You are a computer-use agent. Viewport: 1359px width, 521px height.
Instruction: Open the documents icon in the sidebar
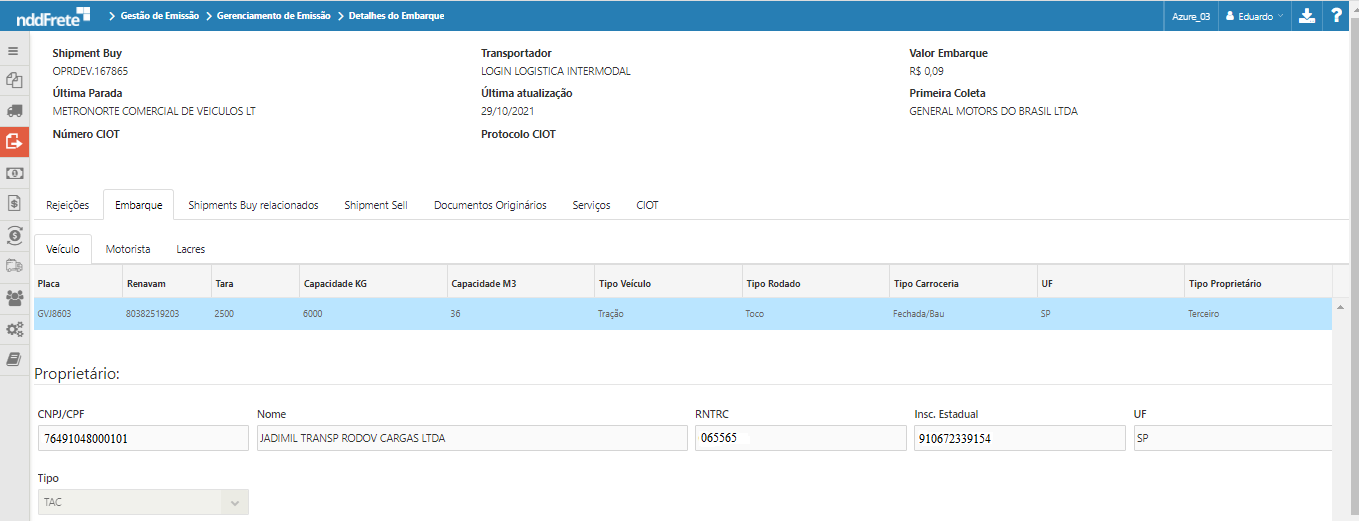coord(14,80)
